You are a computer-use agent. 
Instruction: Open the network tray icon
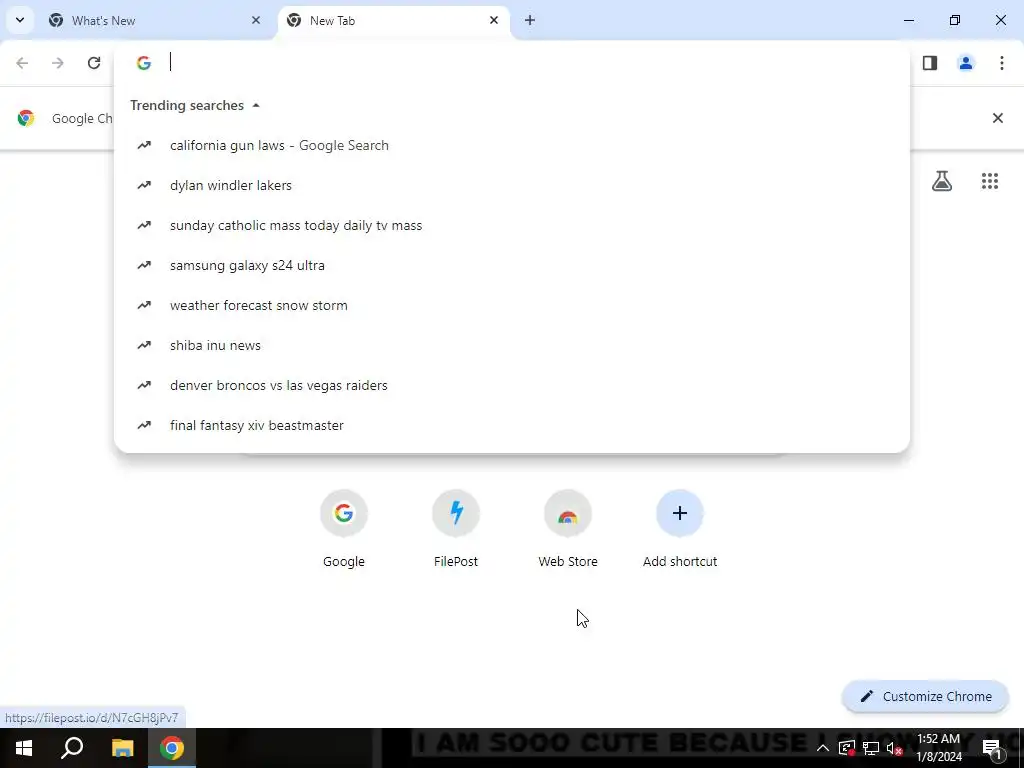coord(871,748)
